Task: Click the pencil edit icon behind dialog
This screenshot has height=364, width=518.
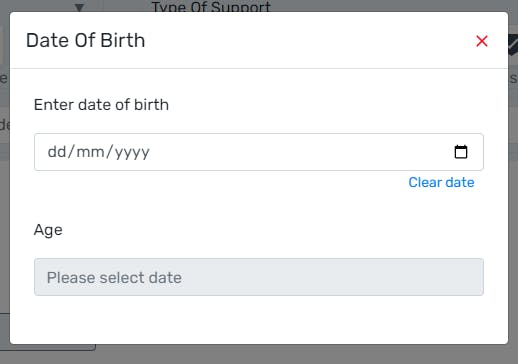Action: pyautogui.click(x=513, y=45)
